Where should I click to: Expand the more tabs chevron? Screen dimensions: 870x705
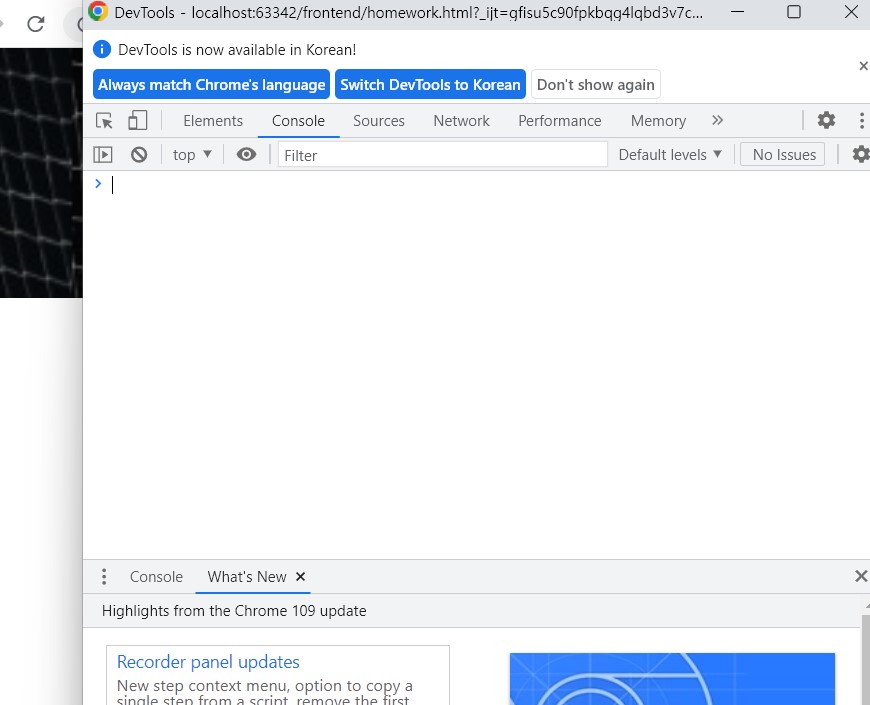click(x=717, y=120)
